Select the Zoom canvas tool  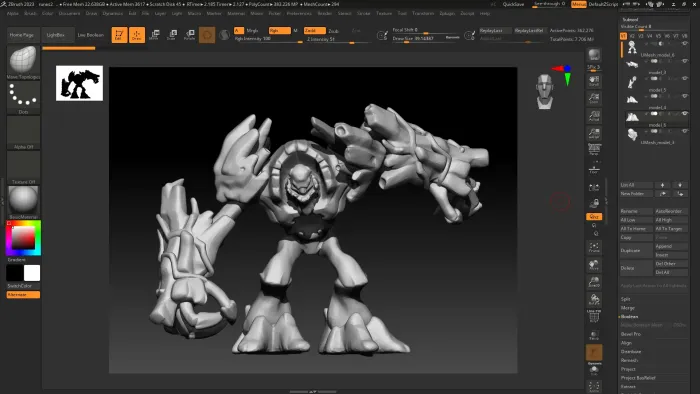[x=594, y=98]
